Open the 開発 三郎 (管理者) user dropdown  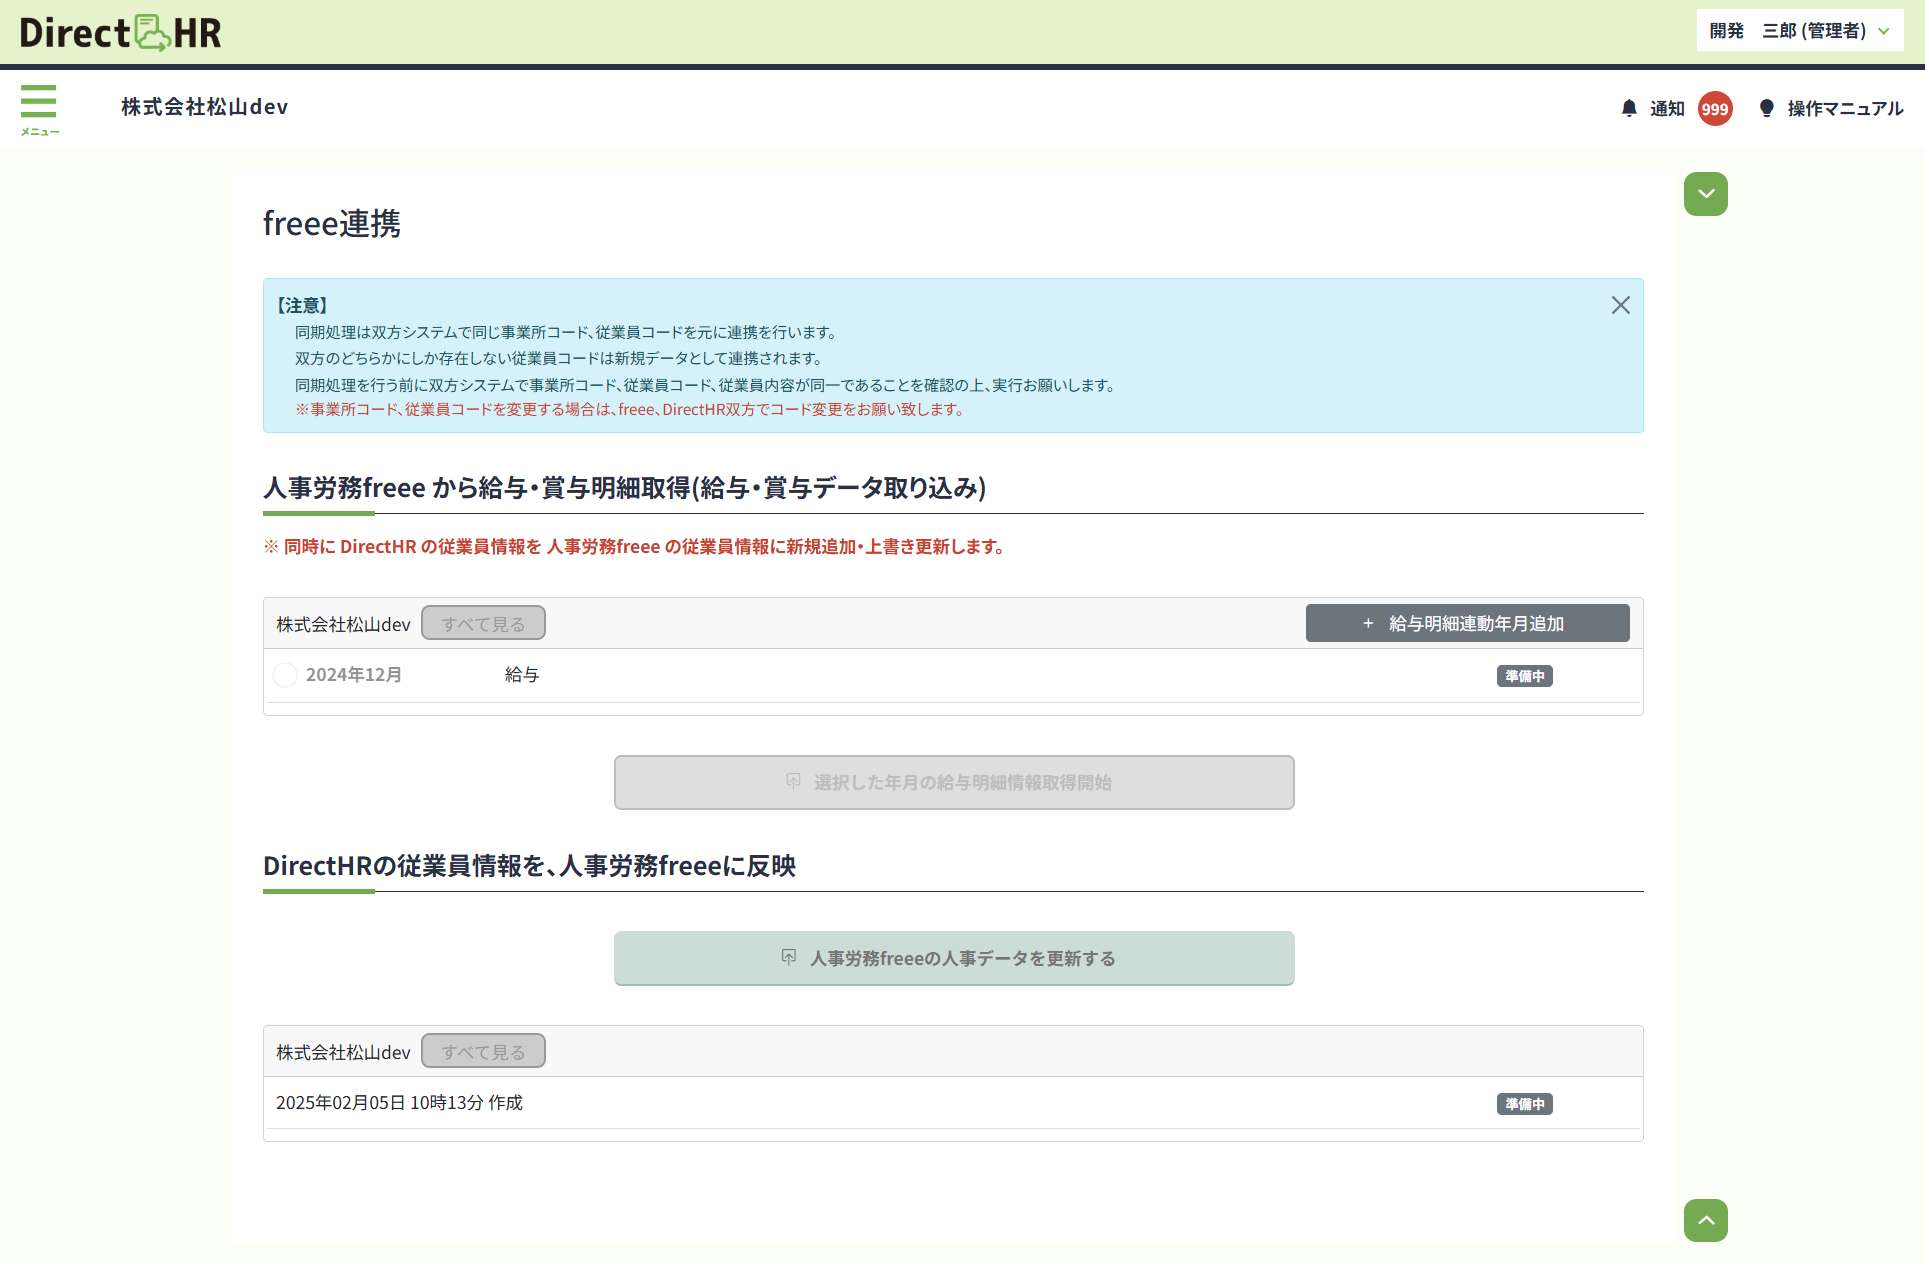tap(1786, 31)
